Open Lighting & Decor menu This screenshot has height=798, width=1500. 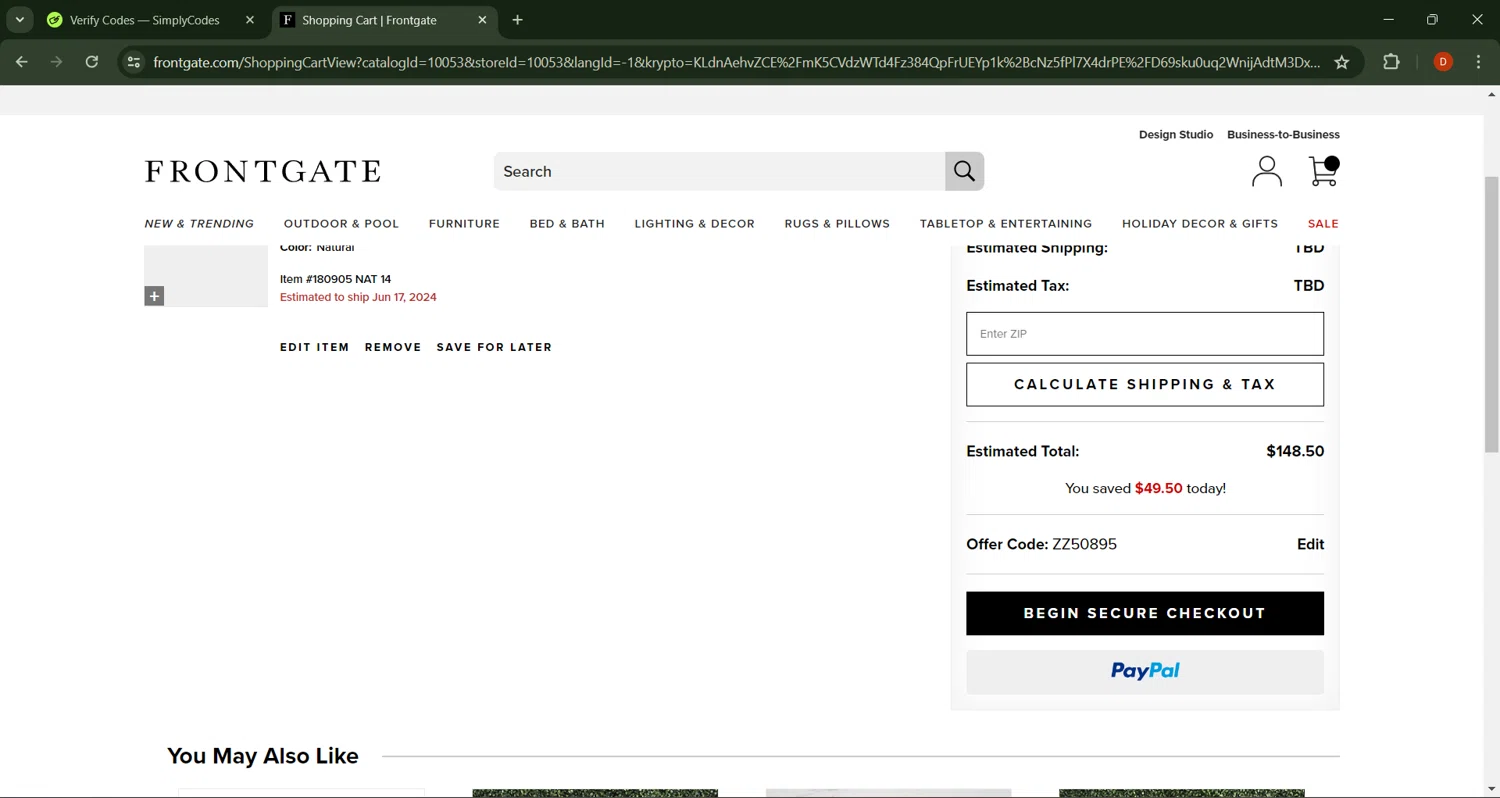(x=694, y=224)
